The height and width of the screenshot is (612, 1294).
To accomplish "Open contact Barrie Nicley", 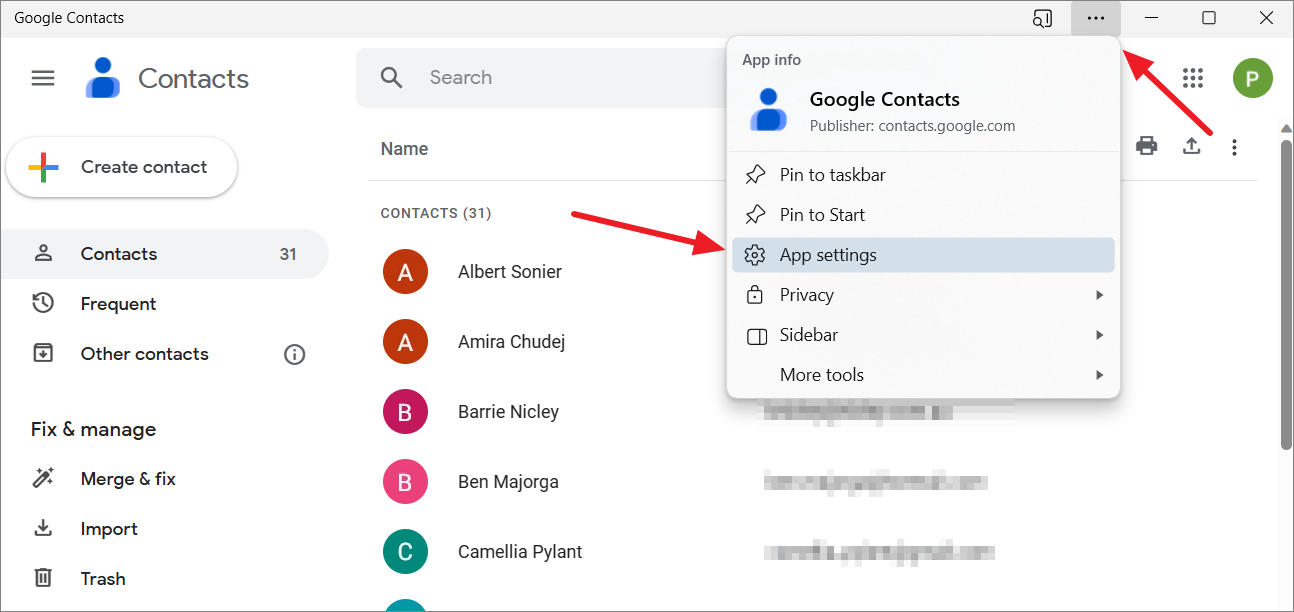I will click(508, 412).
